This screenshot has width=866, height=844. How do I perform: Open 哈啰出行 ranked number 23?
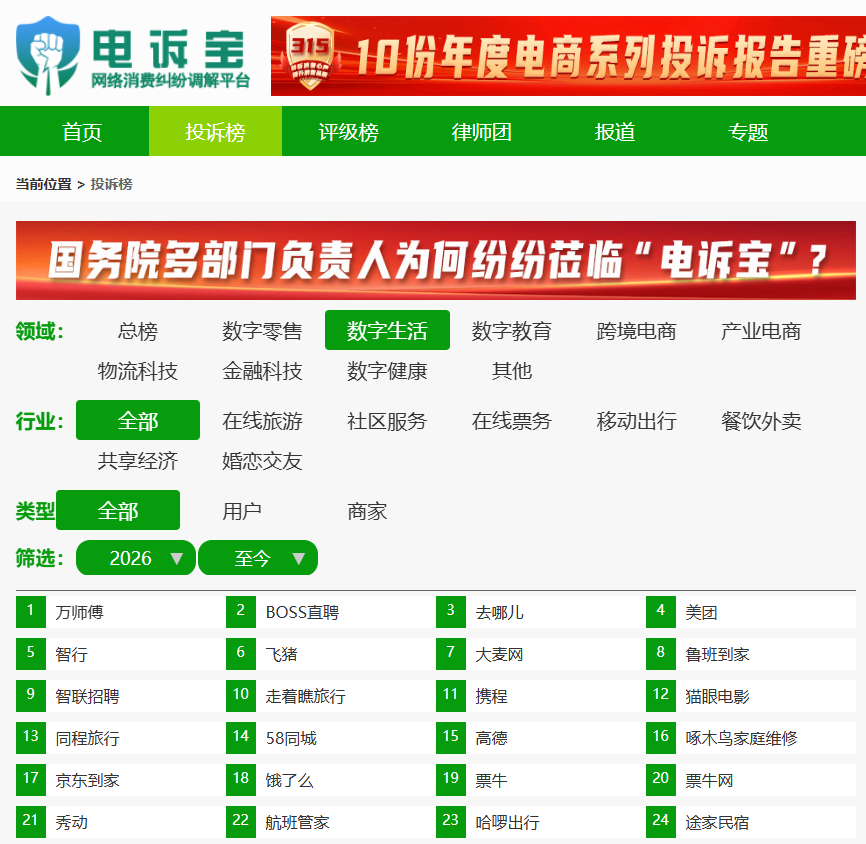point(507,822)
